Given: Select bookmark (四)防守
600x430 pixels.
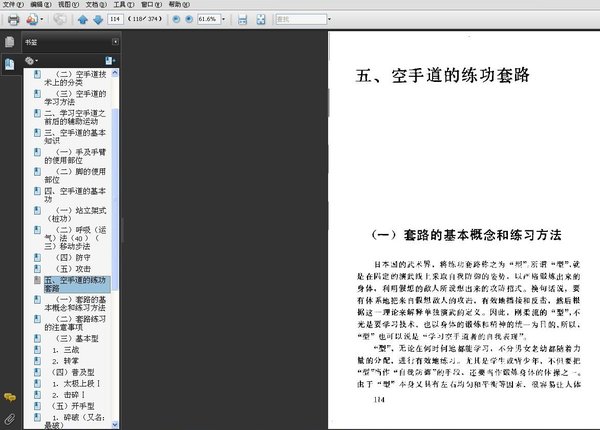Looking at the screenshot, I should tap(73, 257).
